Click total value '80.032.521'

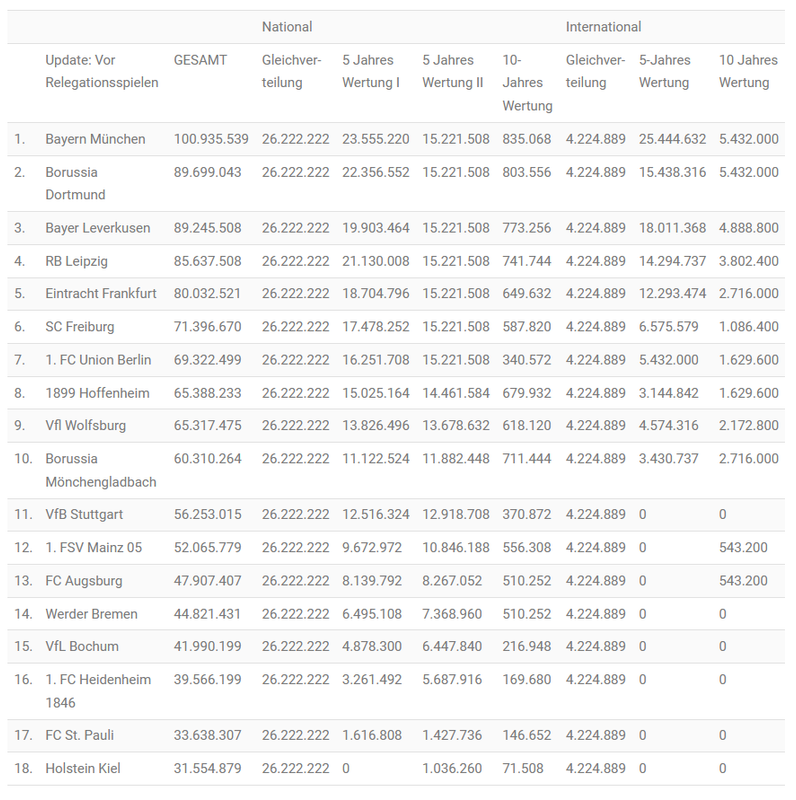click(207, 293)
